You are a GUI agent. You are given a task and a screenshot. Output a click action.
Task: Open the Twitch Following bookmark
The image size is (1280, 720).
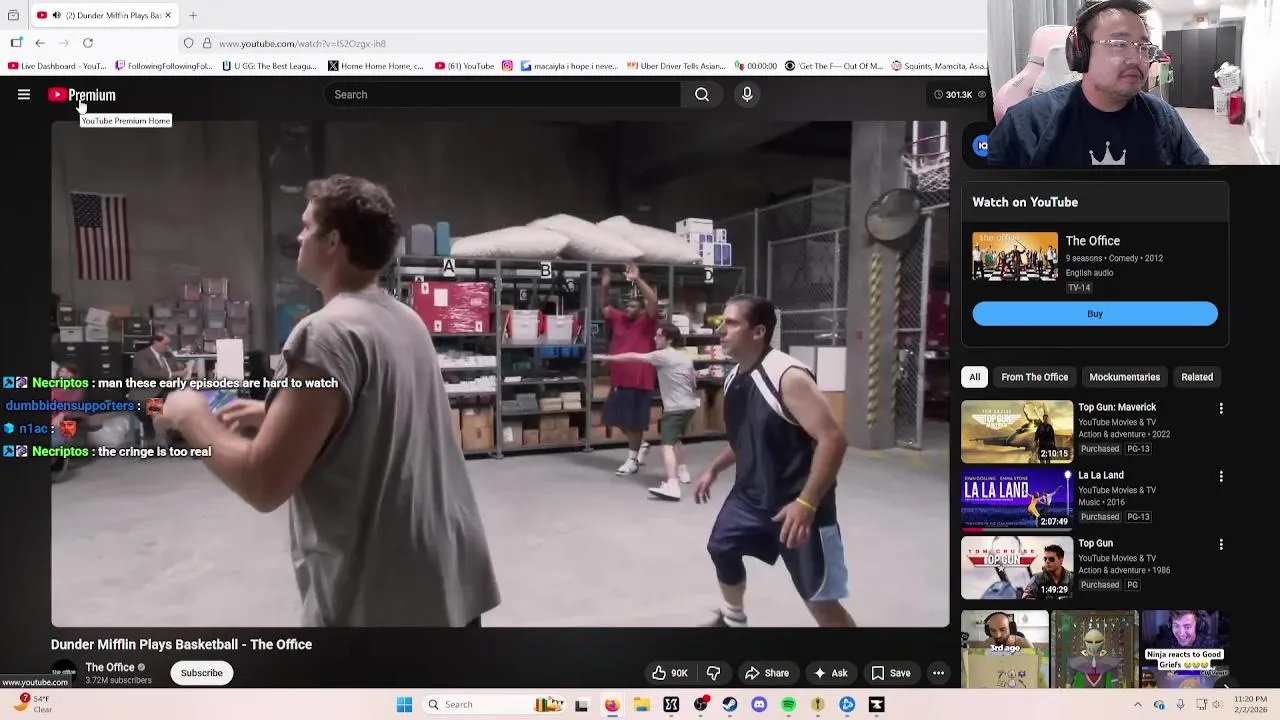[x=164, y=66]
